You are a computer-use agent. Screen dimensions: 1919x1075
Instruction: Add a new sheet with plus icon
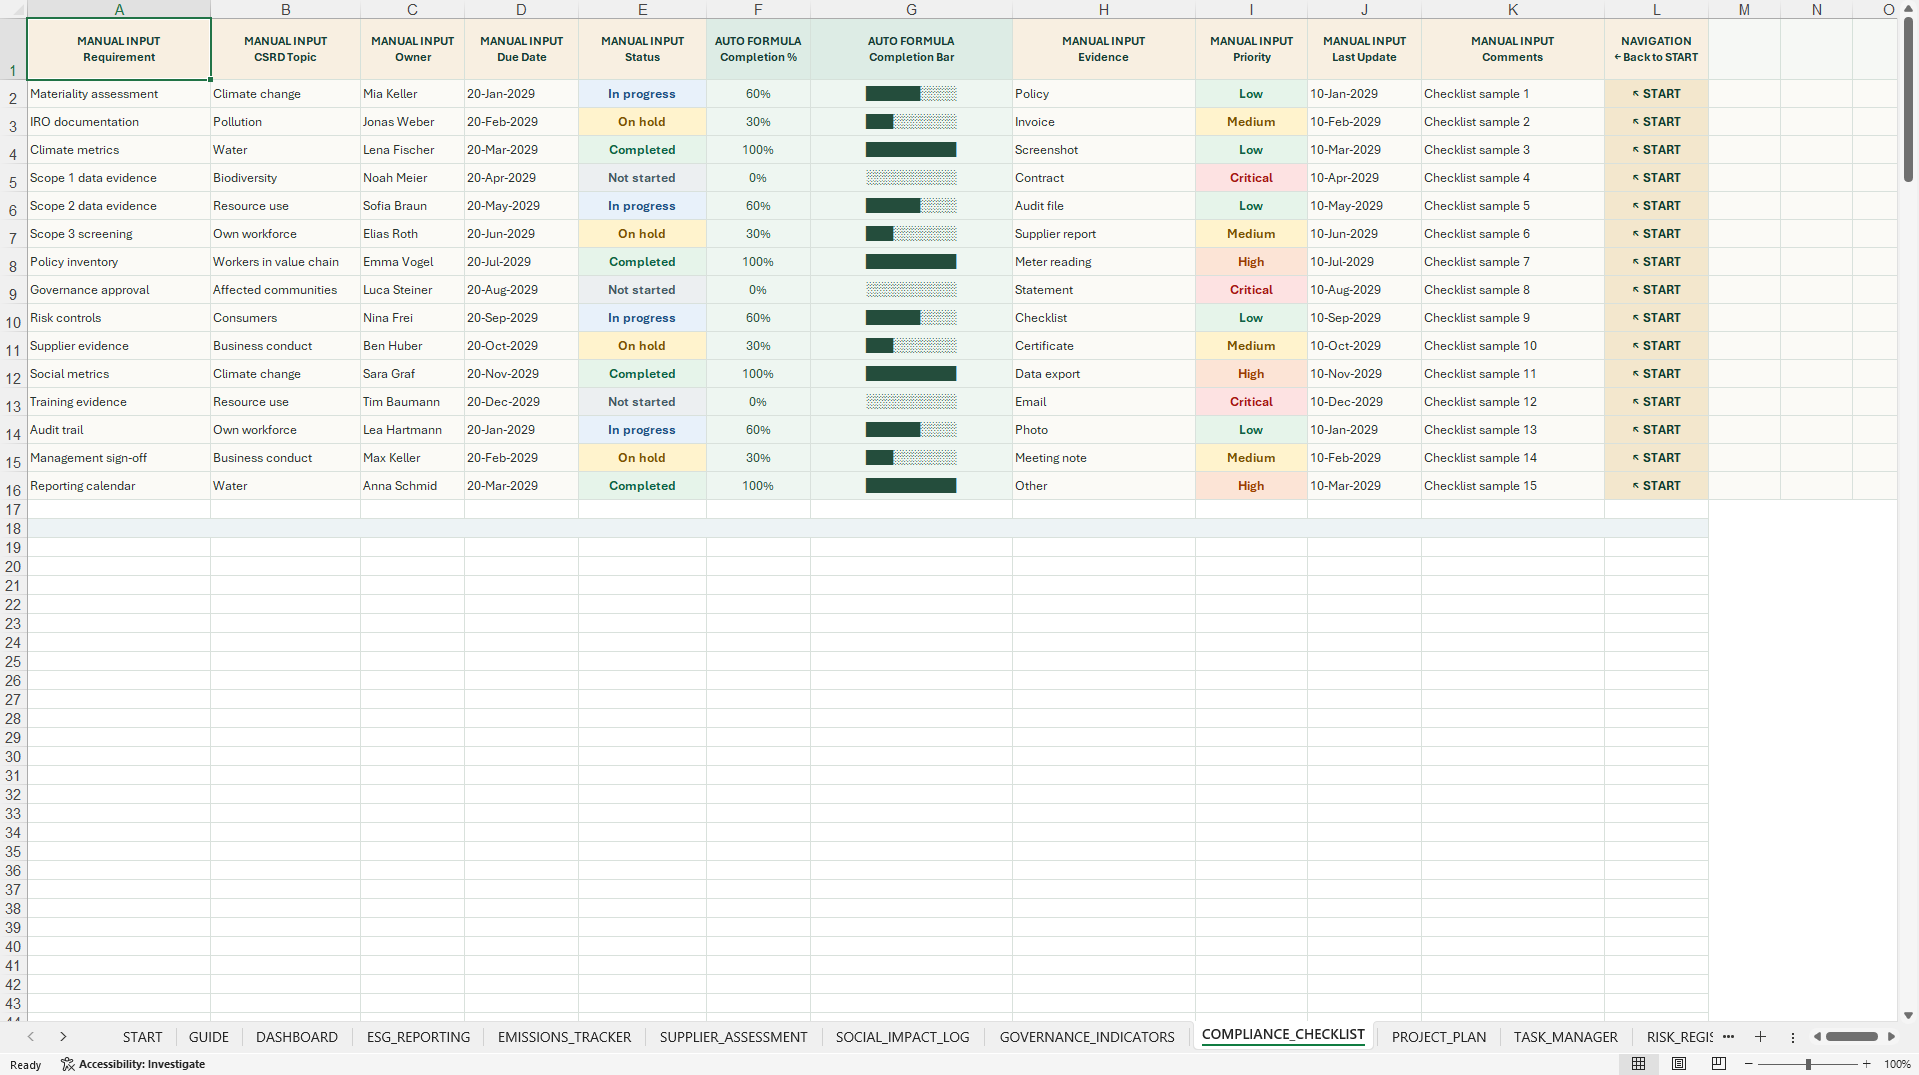[x=1760, y=1037]
